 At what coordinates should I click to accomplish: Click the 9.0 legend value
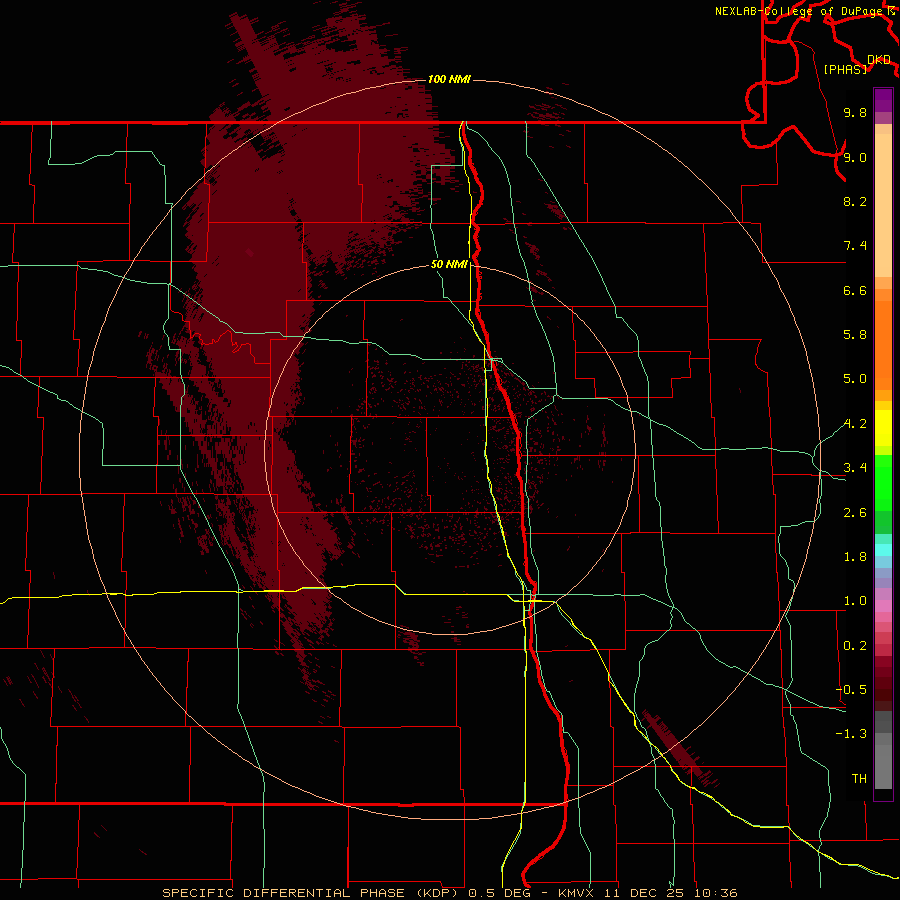(x=855, y=157)
